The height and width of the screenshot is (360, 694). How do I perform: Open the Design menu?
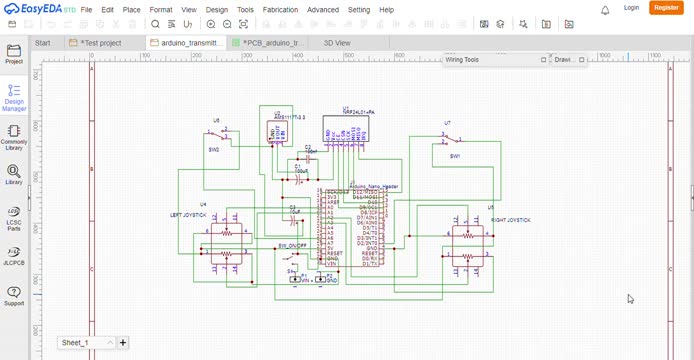217,10
